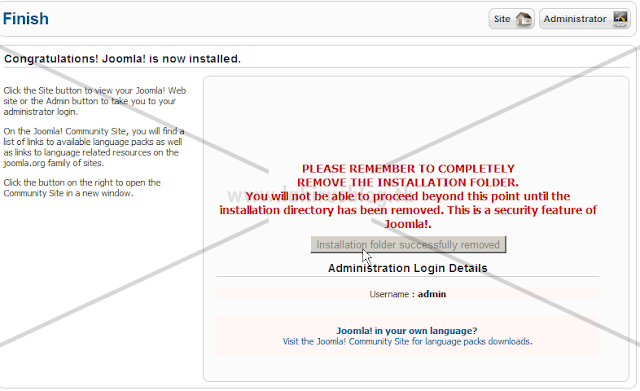This screenshot has width=640, height=391.
Task: Click the house icon on Site button
Action: click(x=523, y=19)
